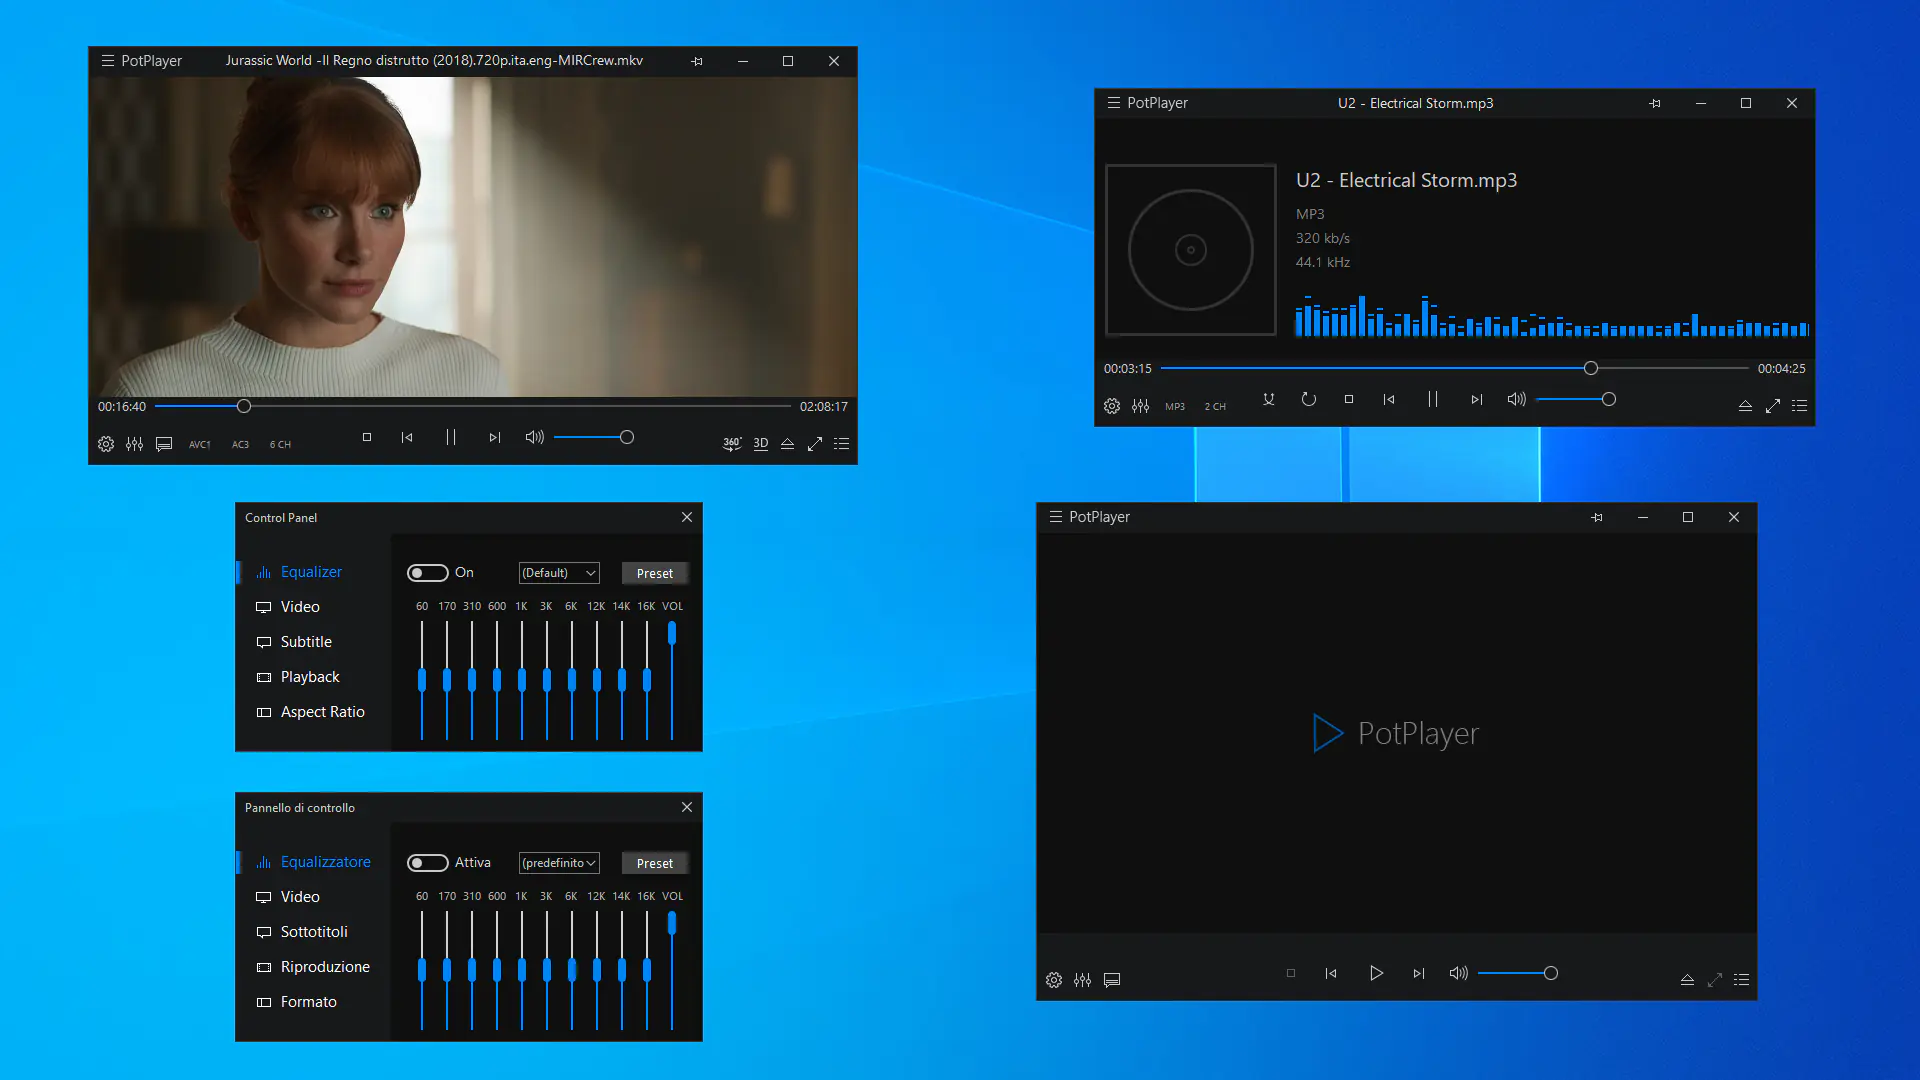
Task: Mute the U2 Electrical Storm player
Action: coord(1516,399)
